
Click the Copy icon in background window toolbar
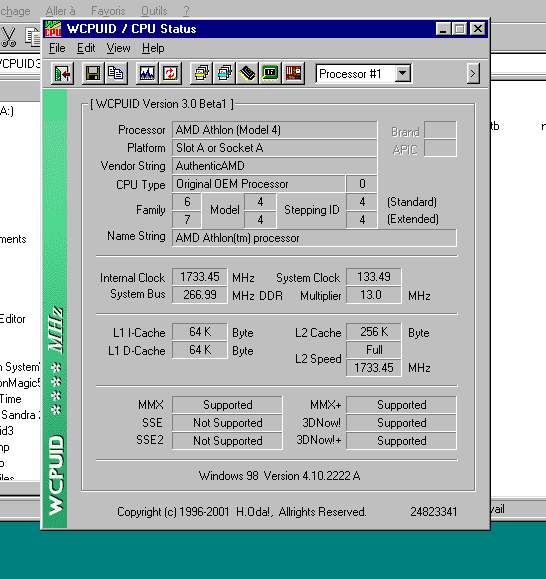(x=32, y=37)
